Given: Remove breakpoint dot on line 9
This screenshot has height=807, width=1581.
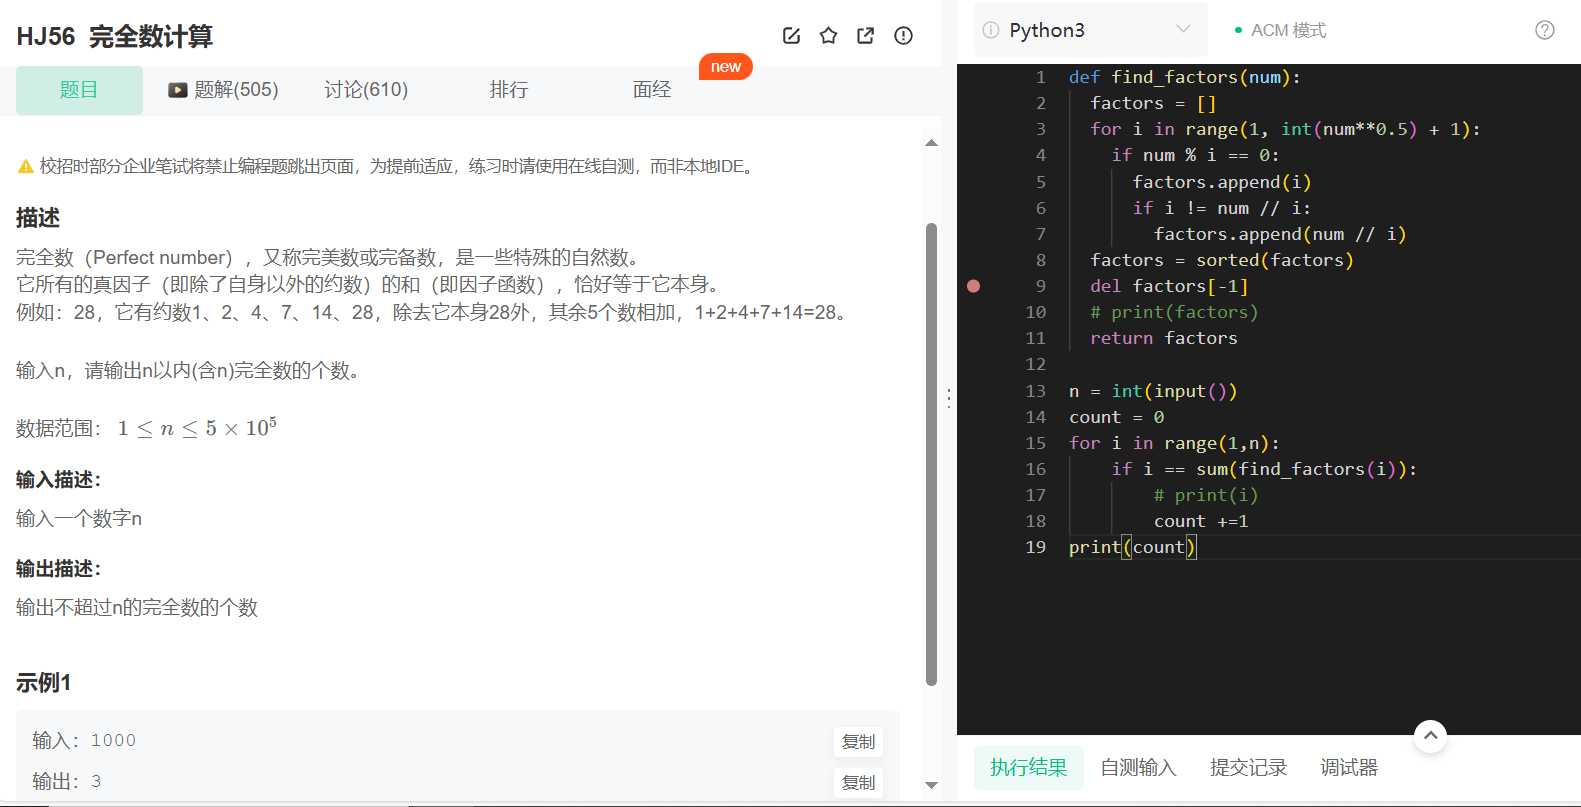Looking at the screenshot, I should 974,286.
